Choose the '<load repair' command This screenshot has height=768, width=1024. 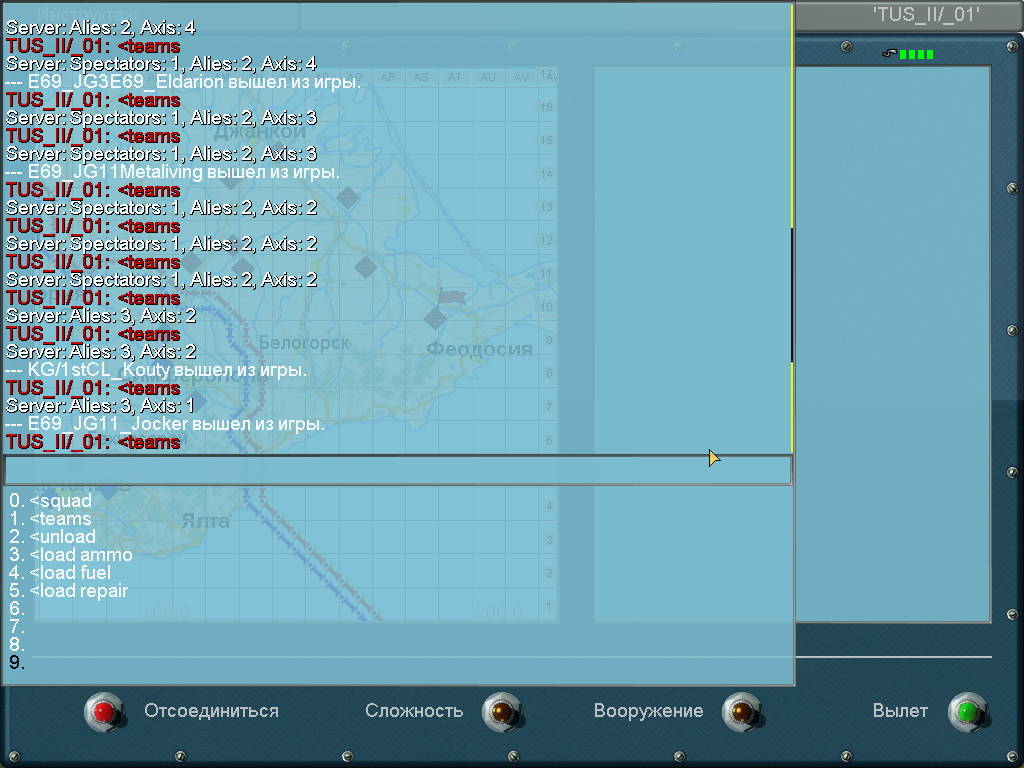point(78,591)
